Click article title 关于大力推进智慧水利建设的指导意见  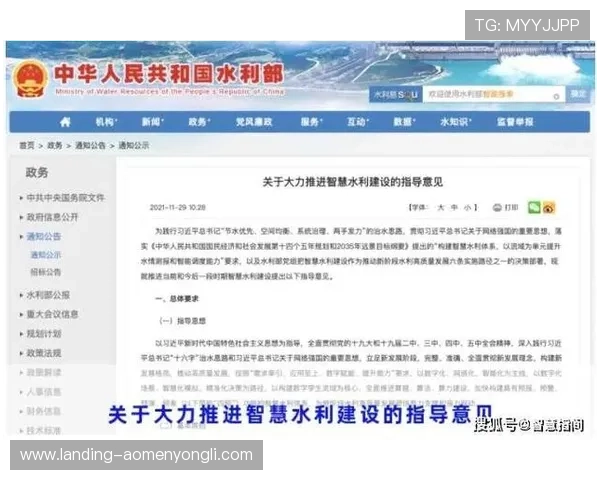pyautogui.click(x=352, y=182)
